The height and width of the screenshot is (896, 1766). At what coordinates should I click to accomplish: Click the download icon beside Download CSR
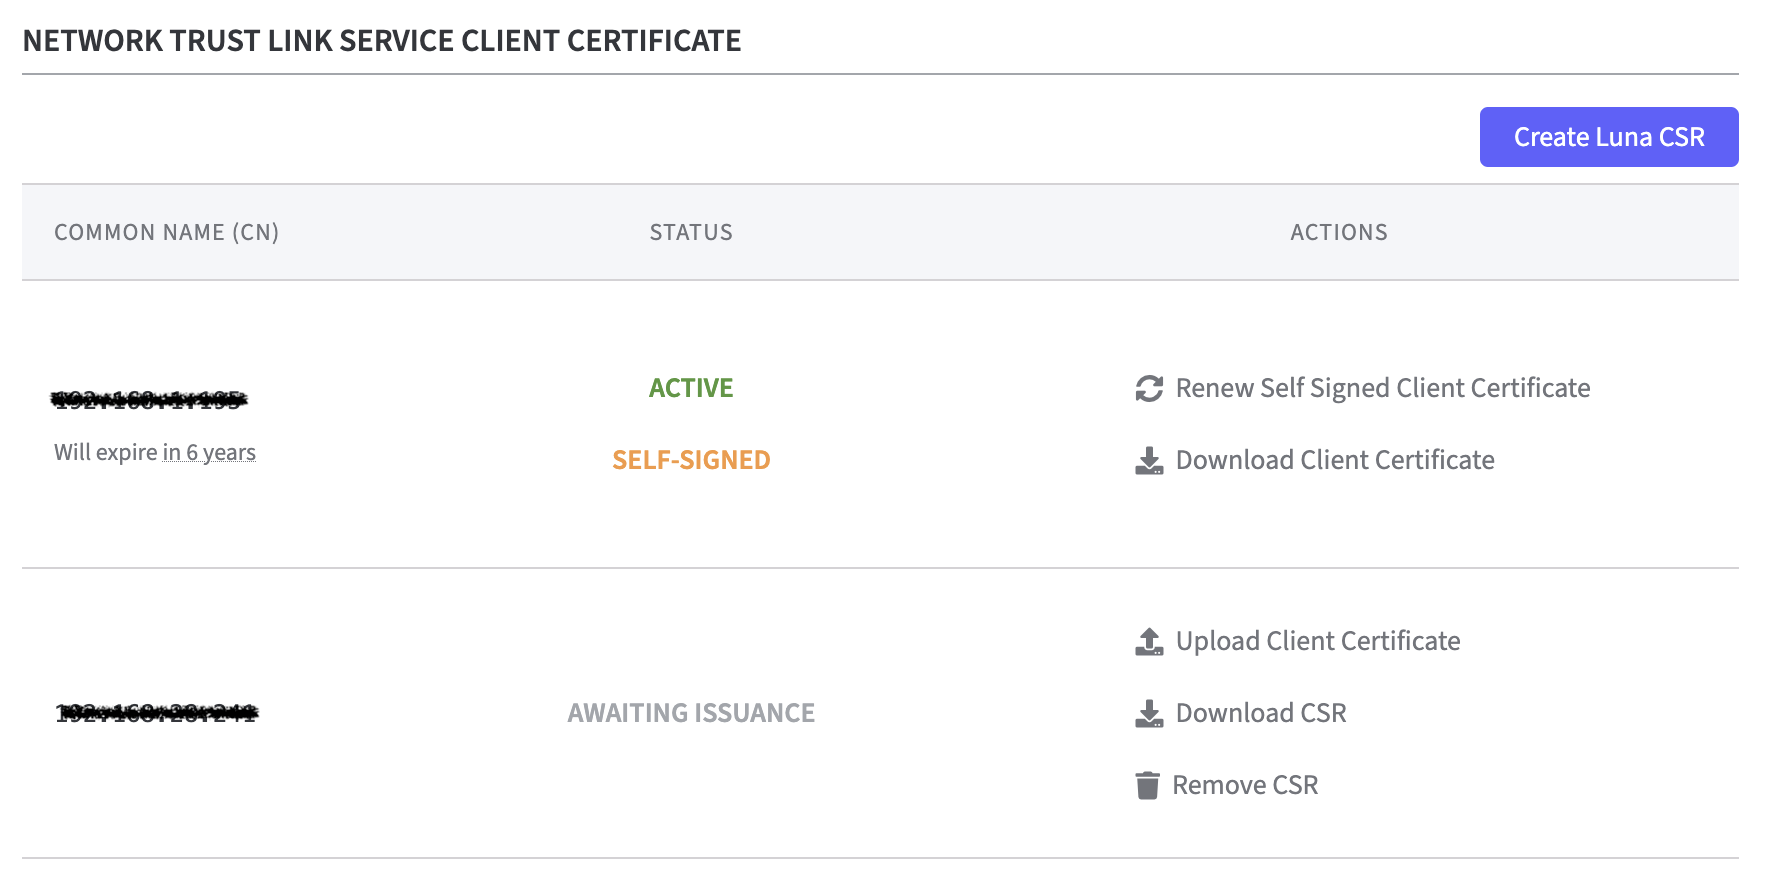point(1149,713)
